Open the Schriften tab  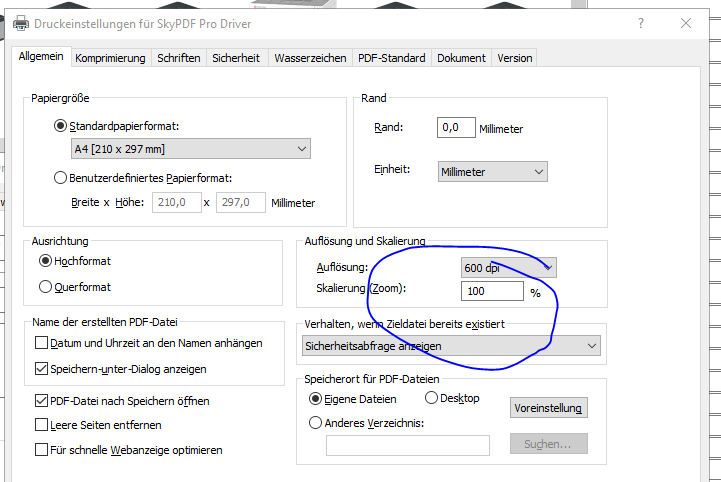click(x=179, y=58)
